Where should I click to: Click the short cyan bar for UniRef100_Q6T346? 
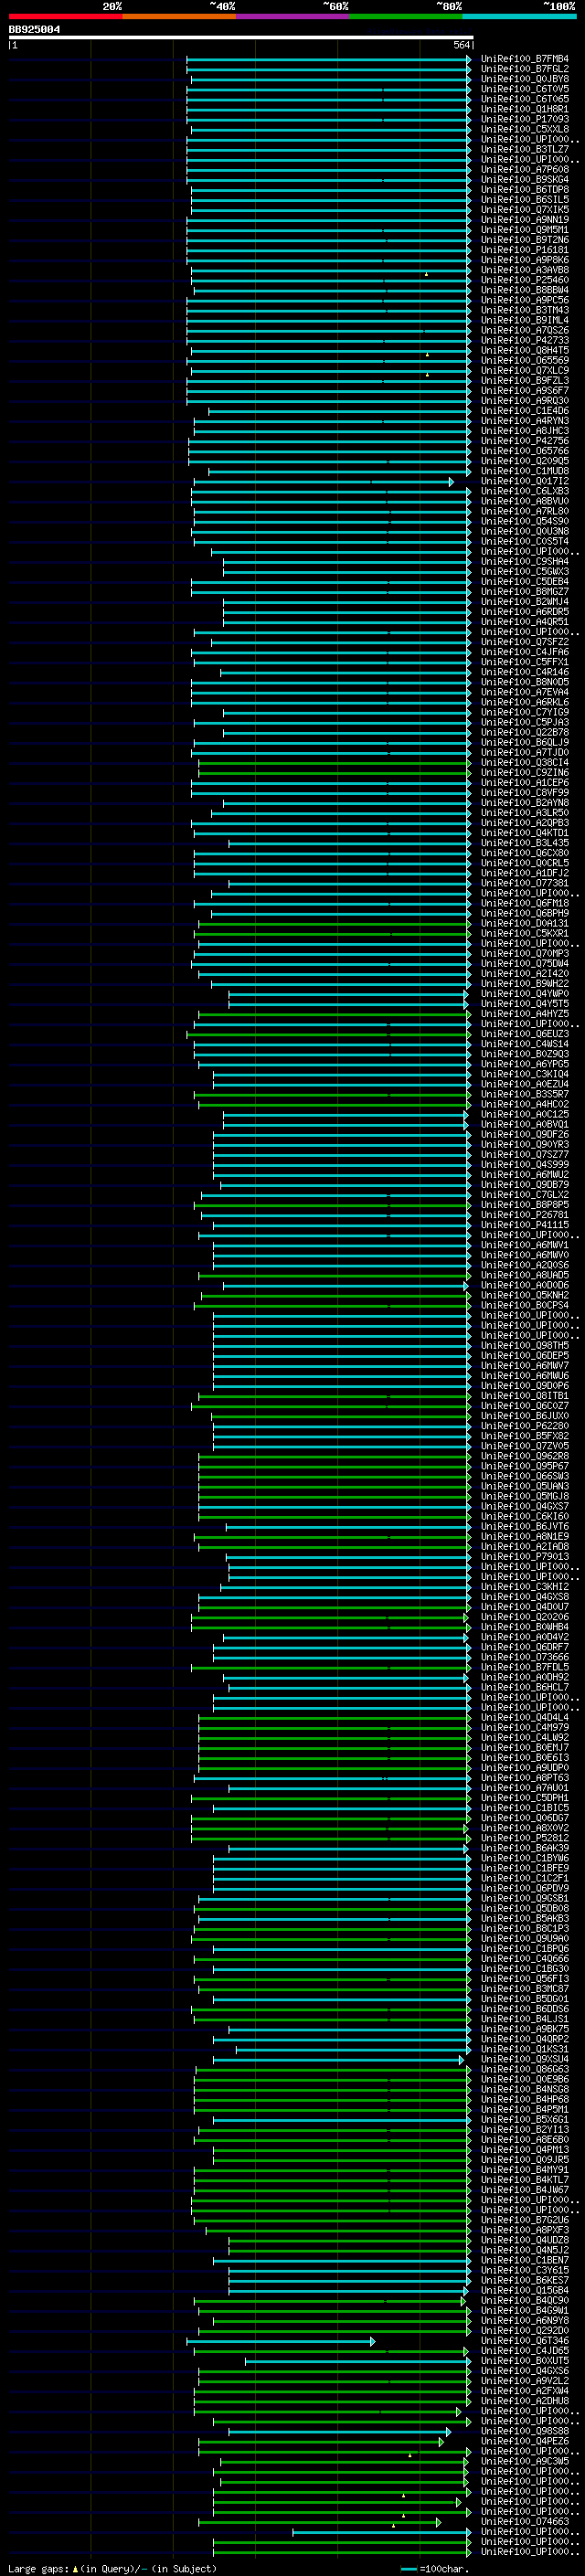[281, 2341]
